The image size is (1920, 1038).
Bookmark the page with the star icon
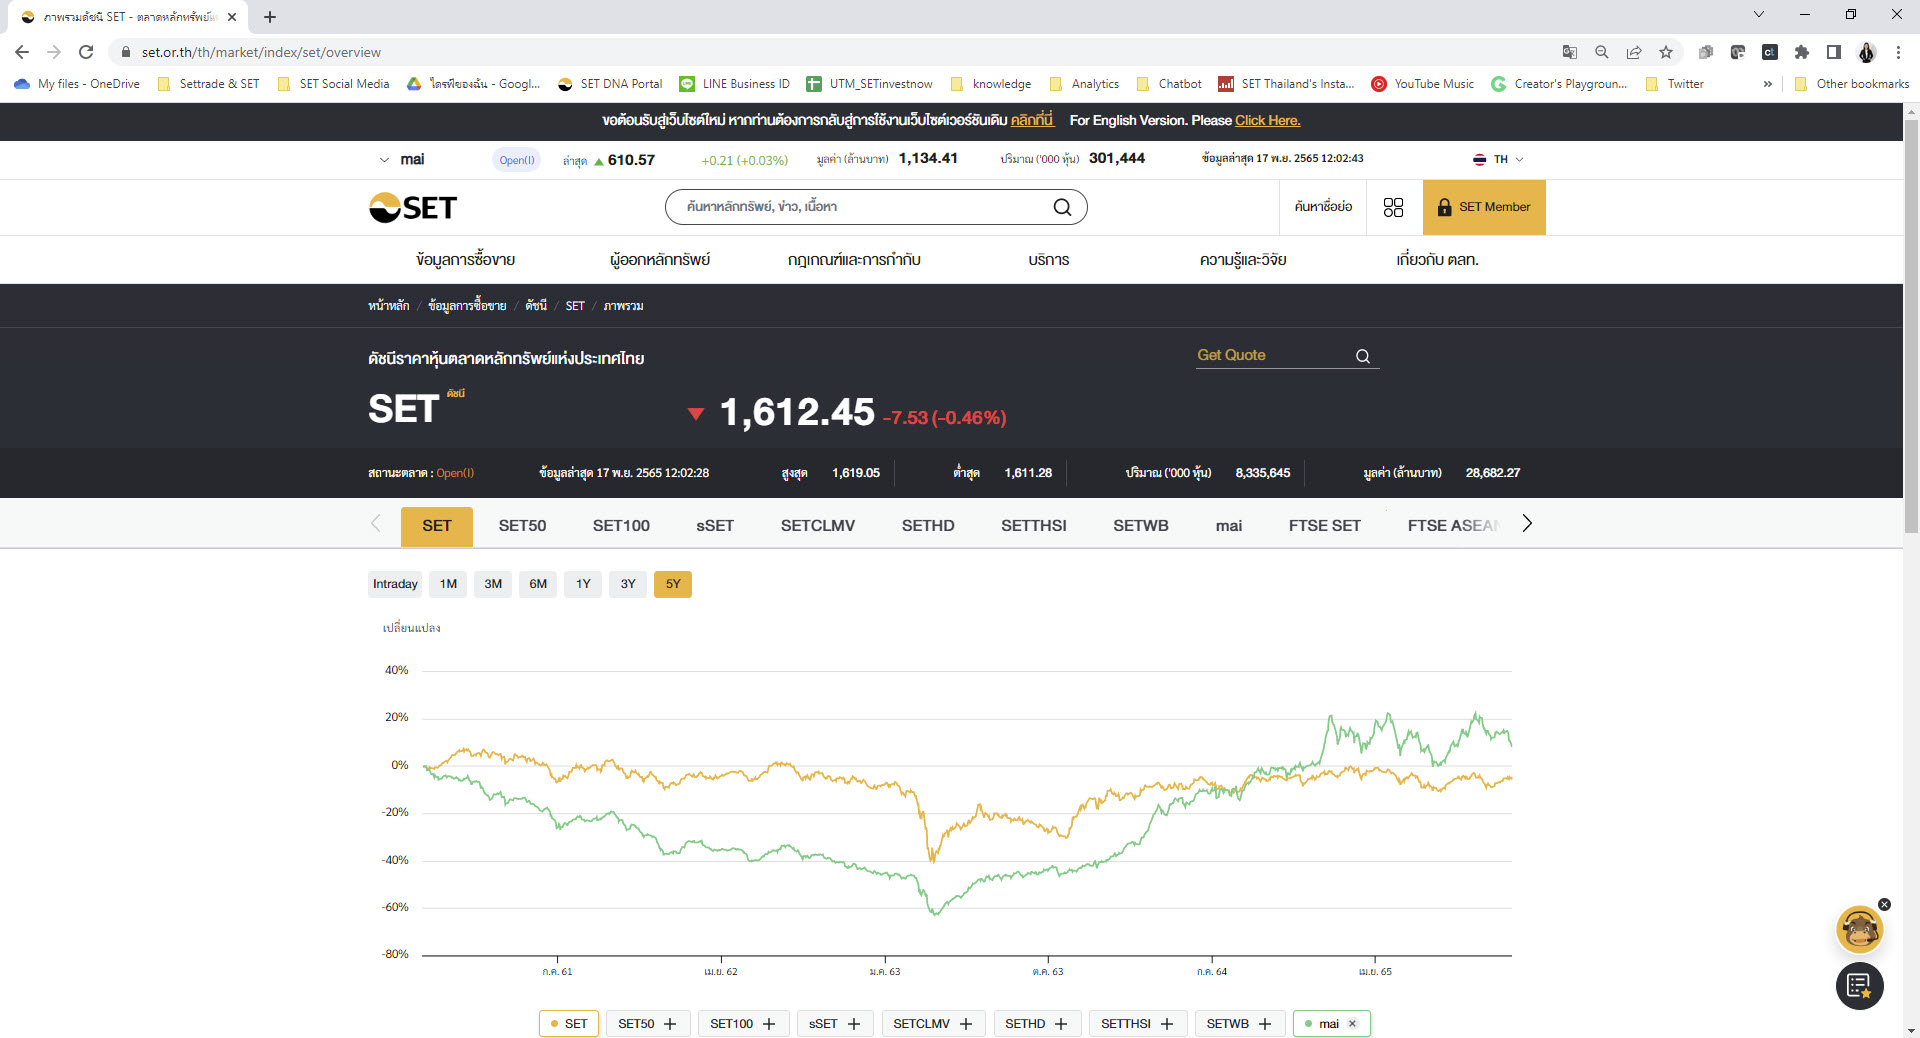(x=1666, y=52)
